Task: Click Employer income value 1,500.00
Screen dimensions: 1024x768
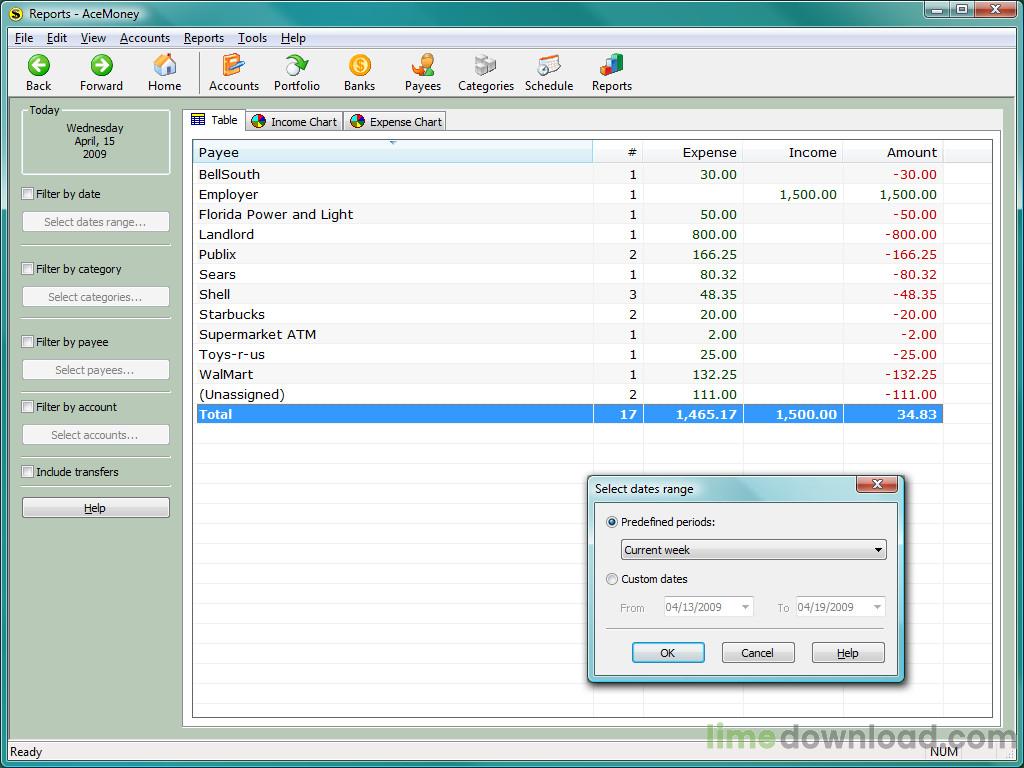Action: (x=808, y=195)
